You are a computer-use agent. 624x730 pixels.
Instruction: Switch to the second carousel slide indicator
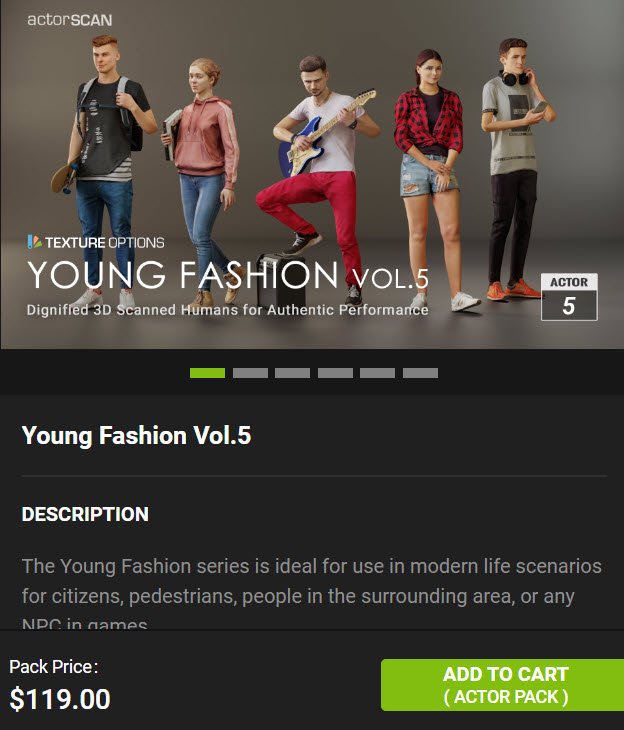tap(250, 373)
